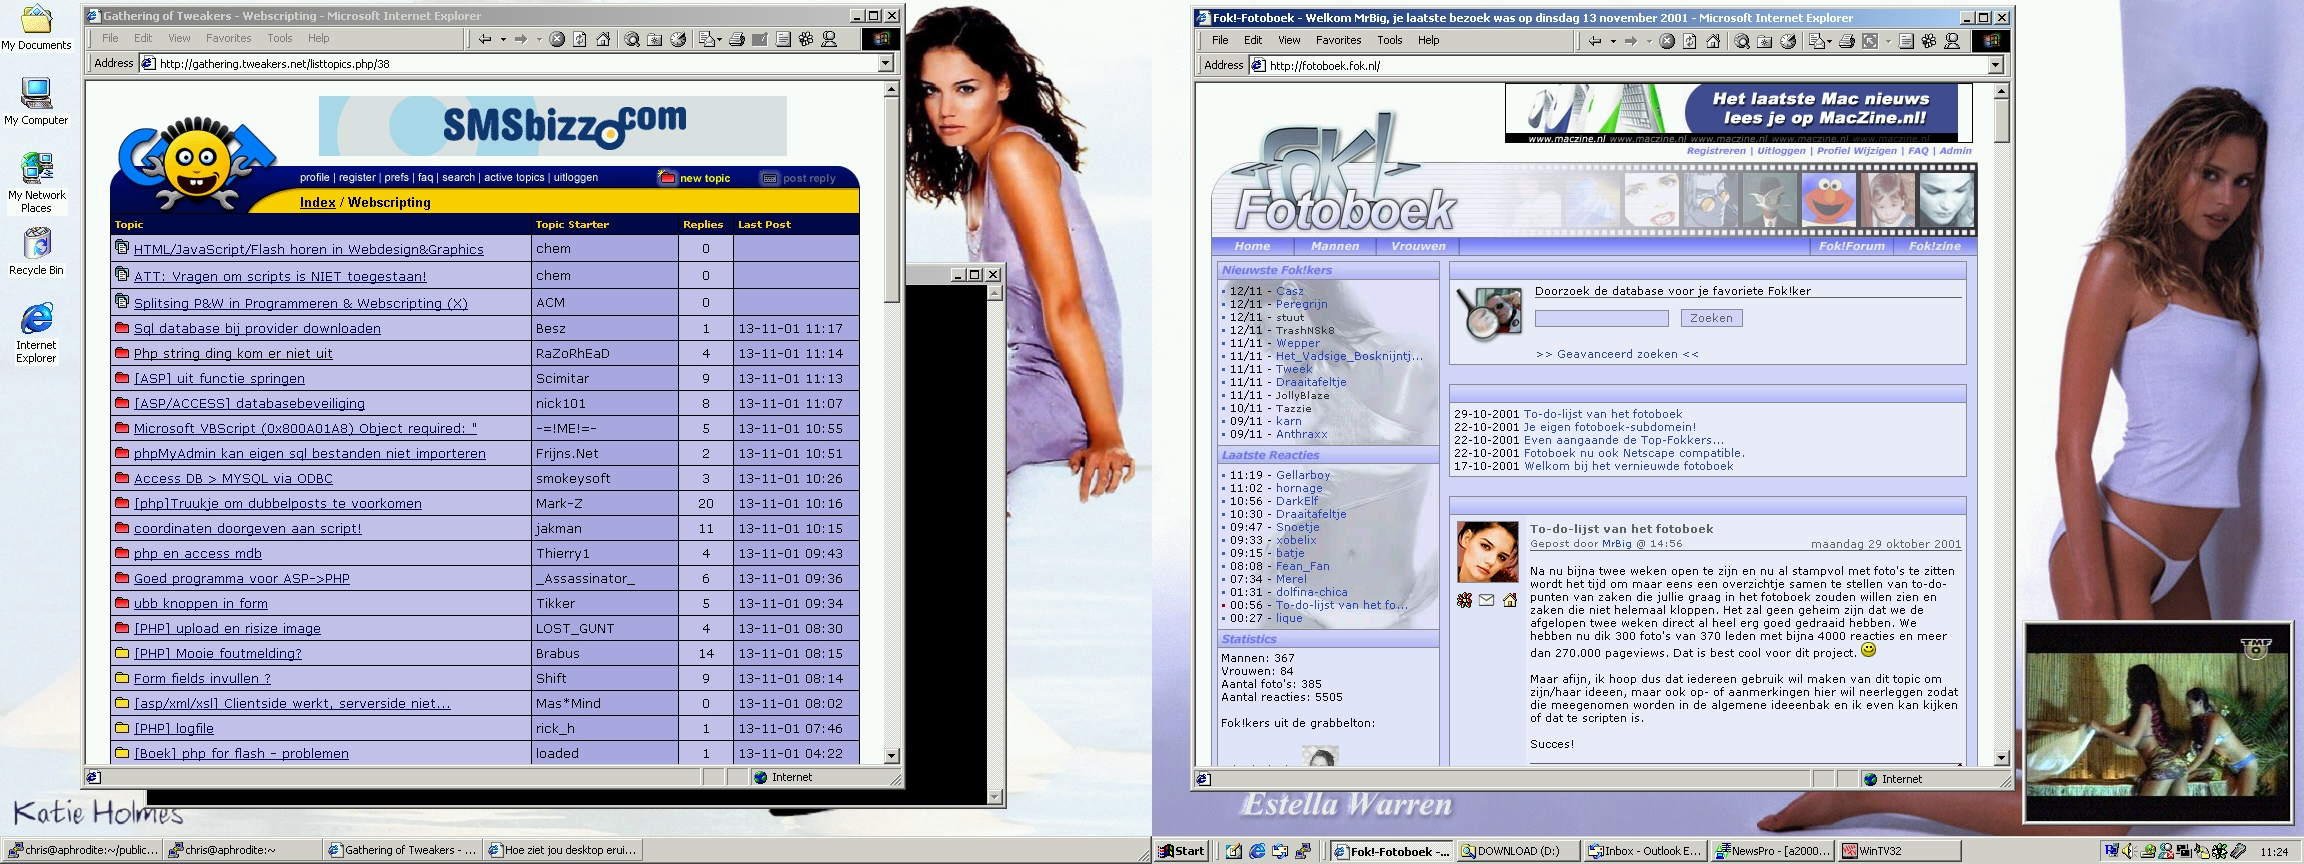Click Print icon in Fok!-Fotoboek window
The height and width of the screenshot is (864, 2304).
pos(1847,41)
